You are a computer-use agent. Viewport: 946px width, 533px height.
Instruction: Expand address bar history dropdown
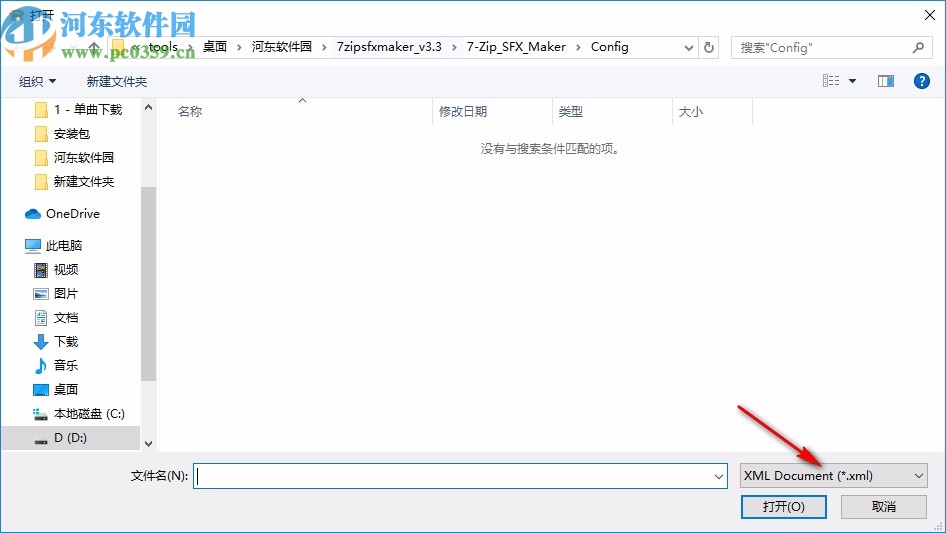pos(688,48)
